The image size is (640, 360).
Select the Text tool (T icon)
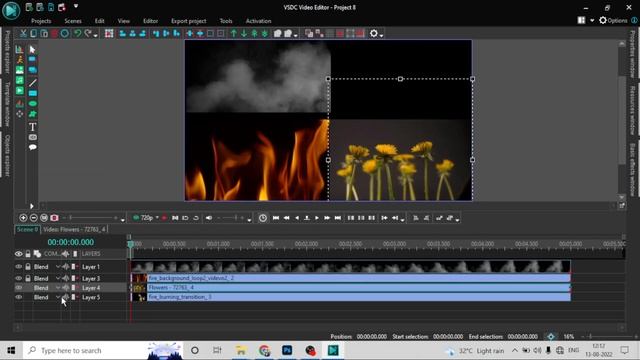(32, 127)
